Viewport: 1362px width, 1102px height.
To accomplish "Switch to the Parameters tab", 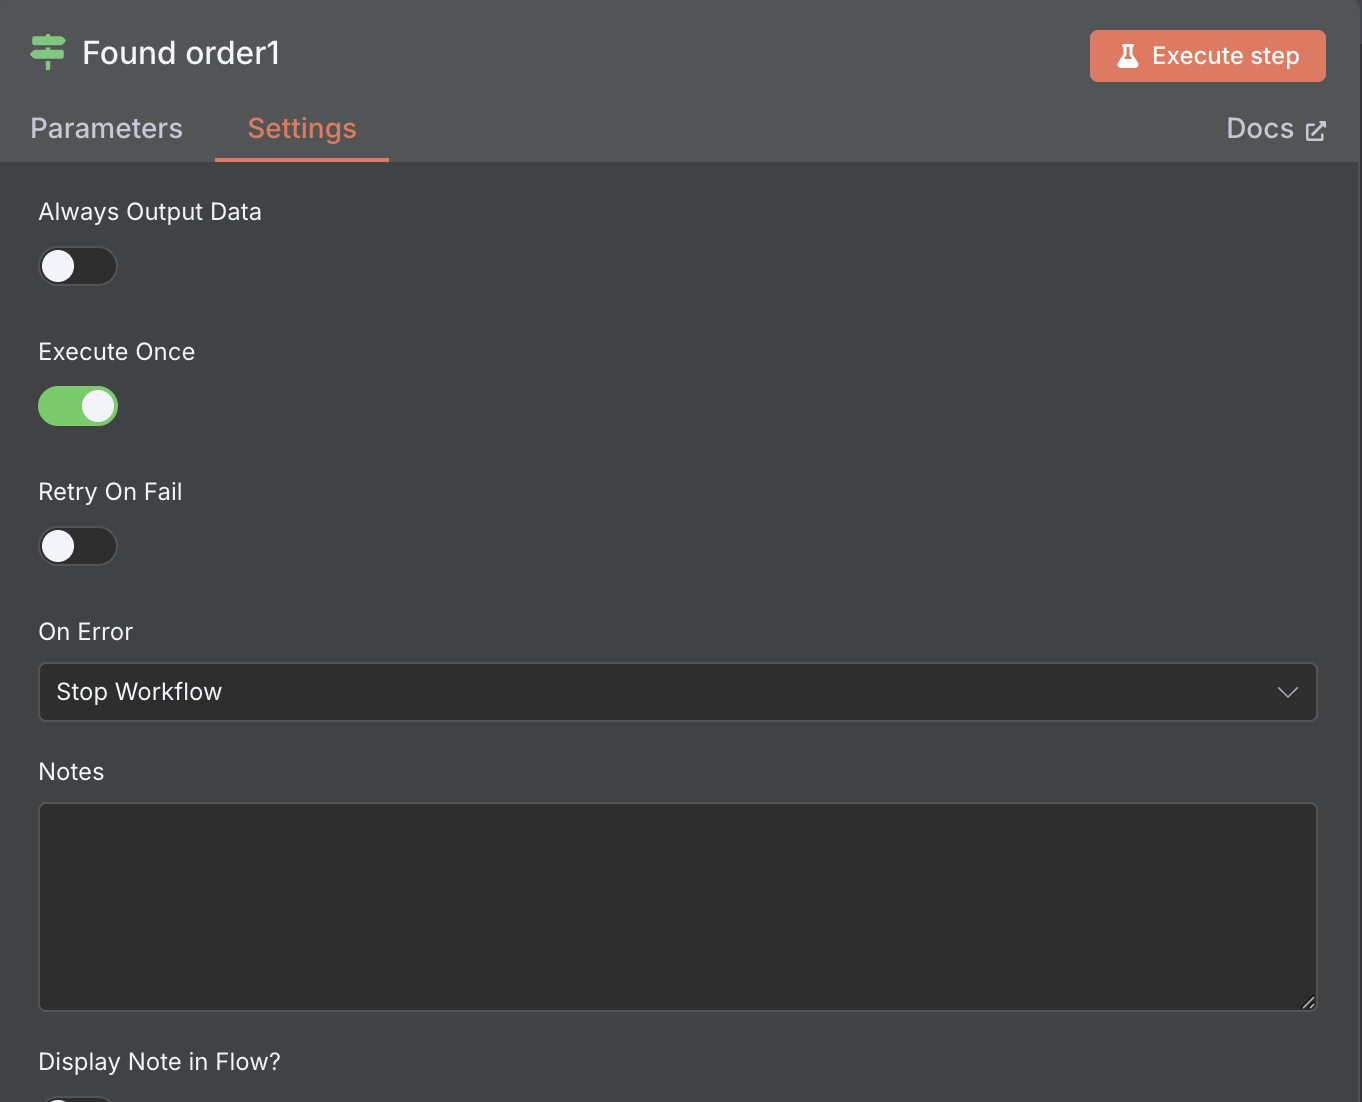I will (106, 129).
